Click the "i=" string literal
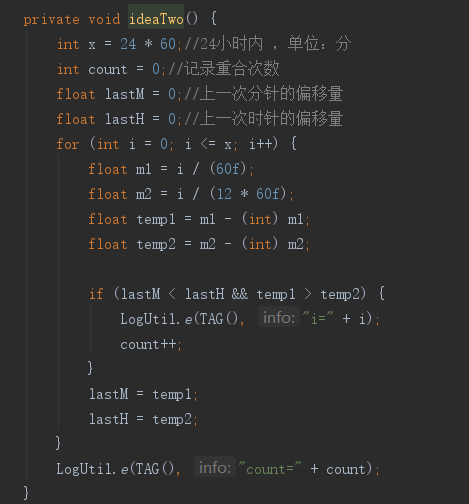 [x=318, y=319]
